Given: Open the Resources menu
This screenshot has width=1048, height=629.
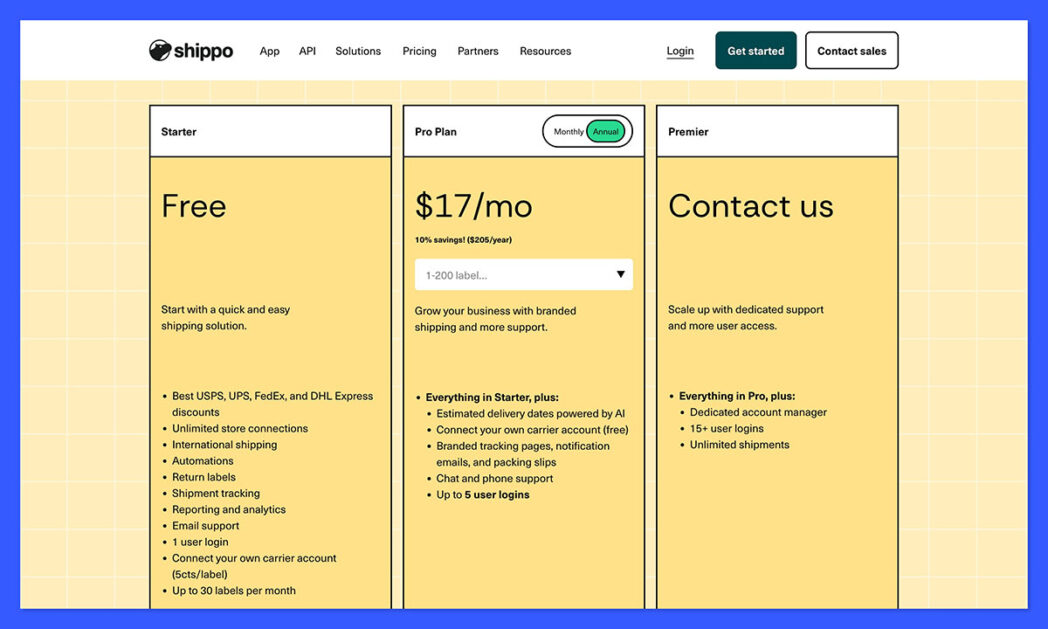Looking at the screenshot, I should pos(545,50).
